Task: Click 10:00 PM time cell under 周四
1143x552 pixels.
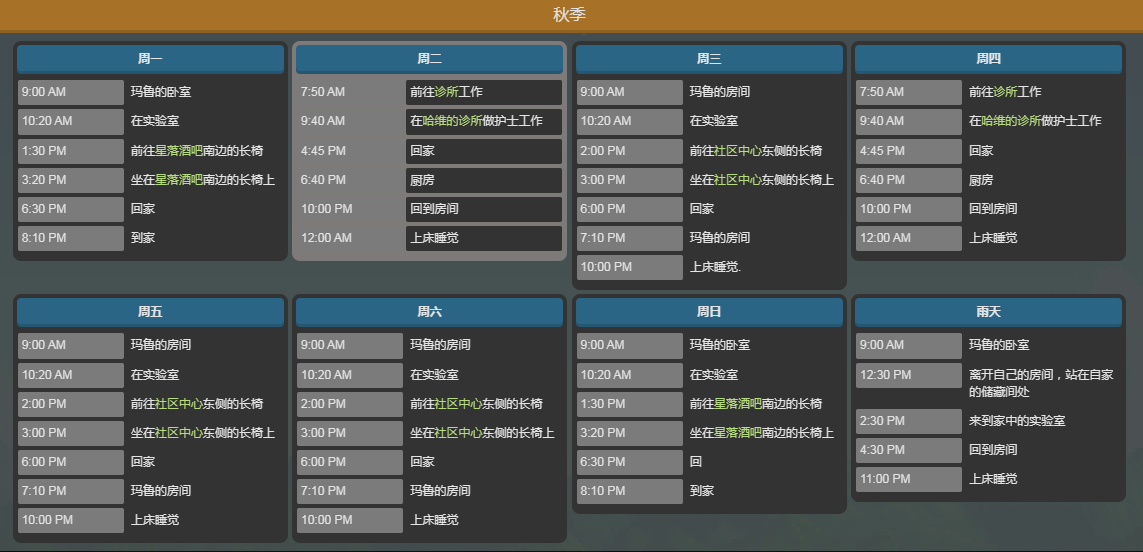Action: pyautogui.click(x=909, y=209)
